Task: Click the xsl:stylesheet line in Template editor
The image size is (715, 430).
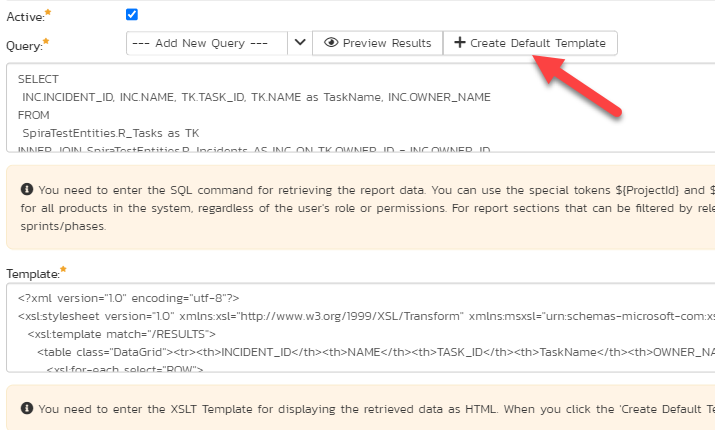Action: (x=300, y=315)
